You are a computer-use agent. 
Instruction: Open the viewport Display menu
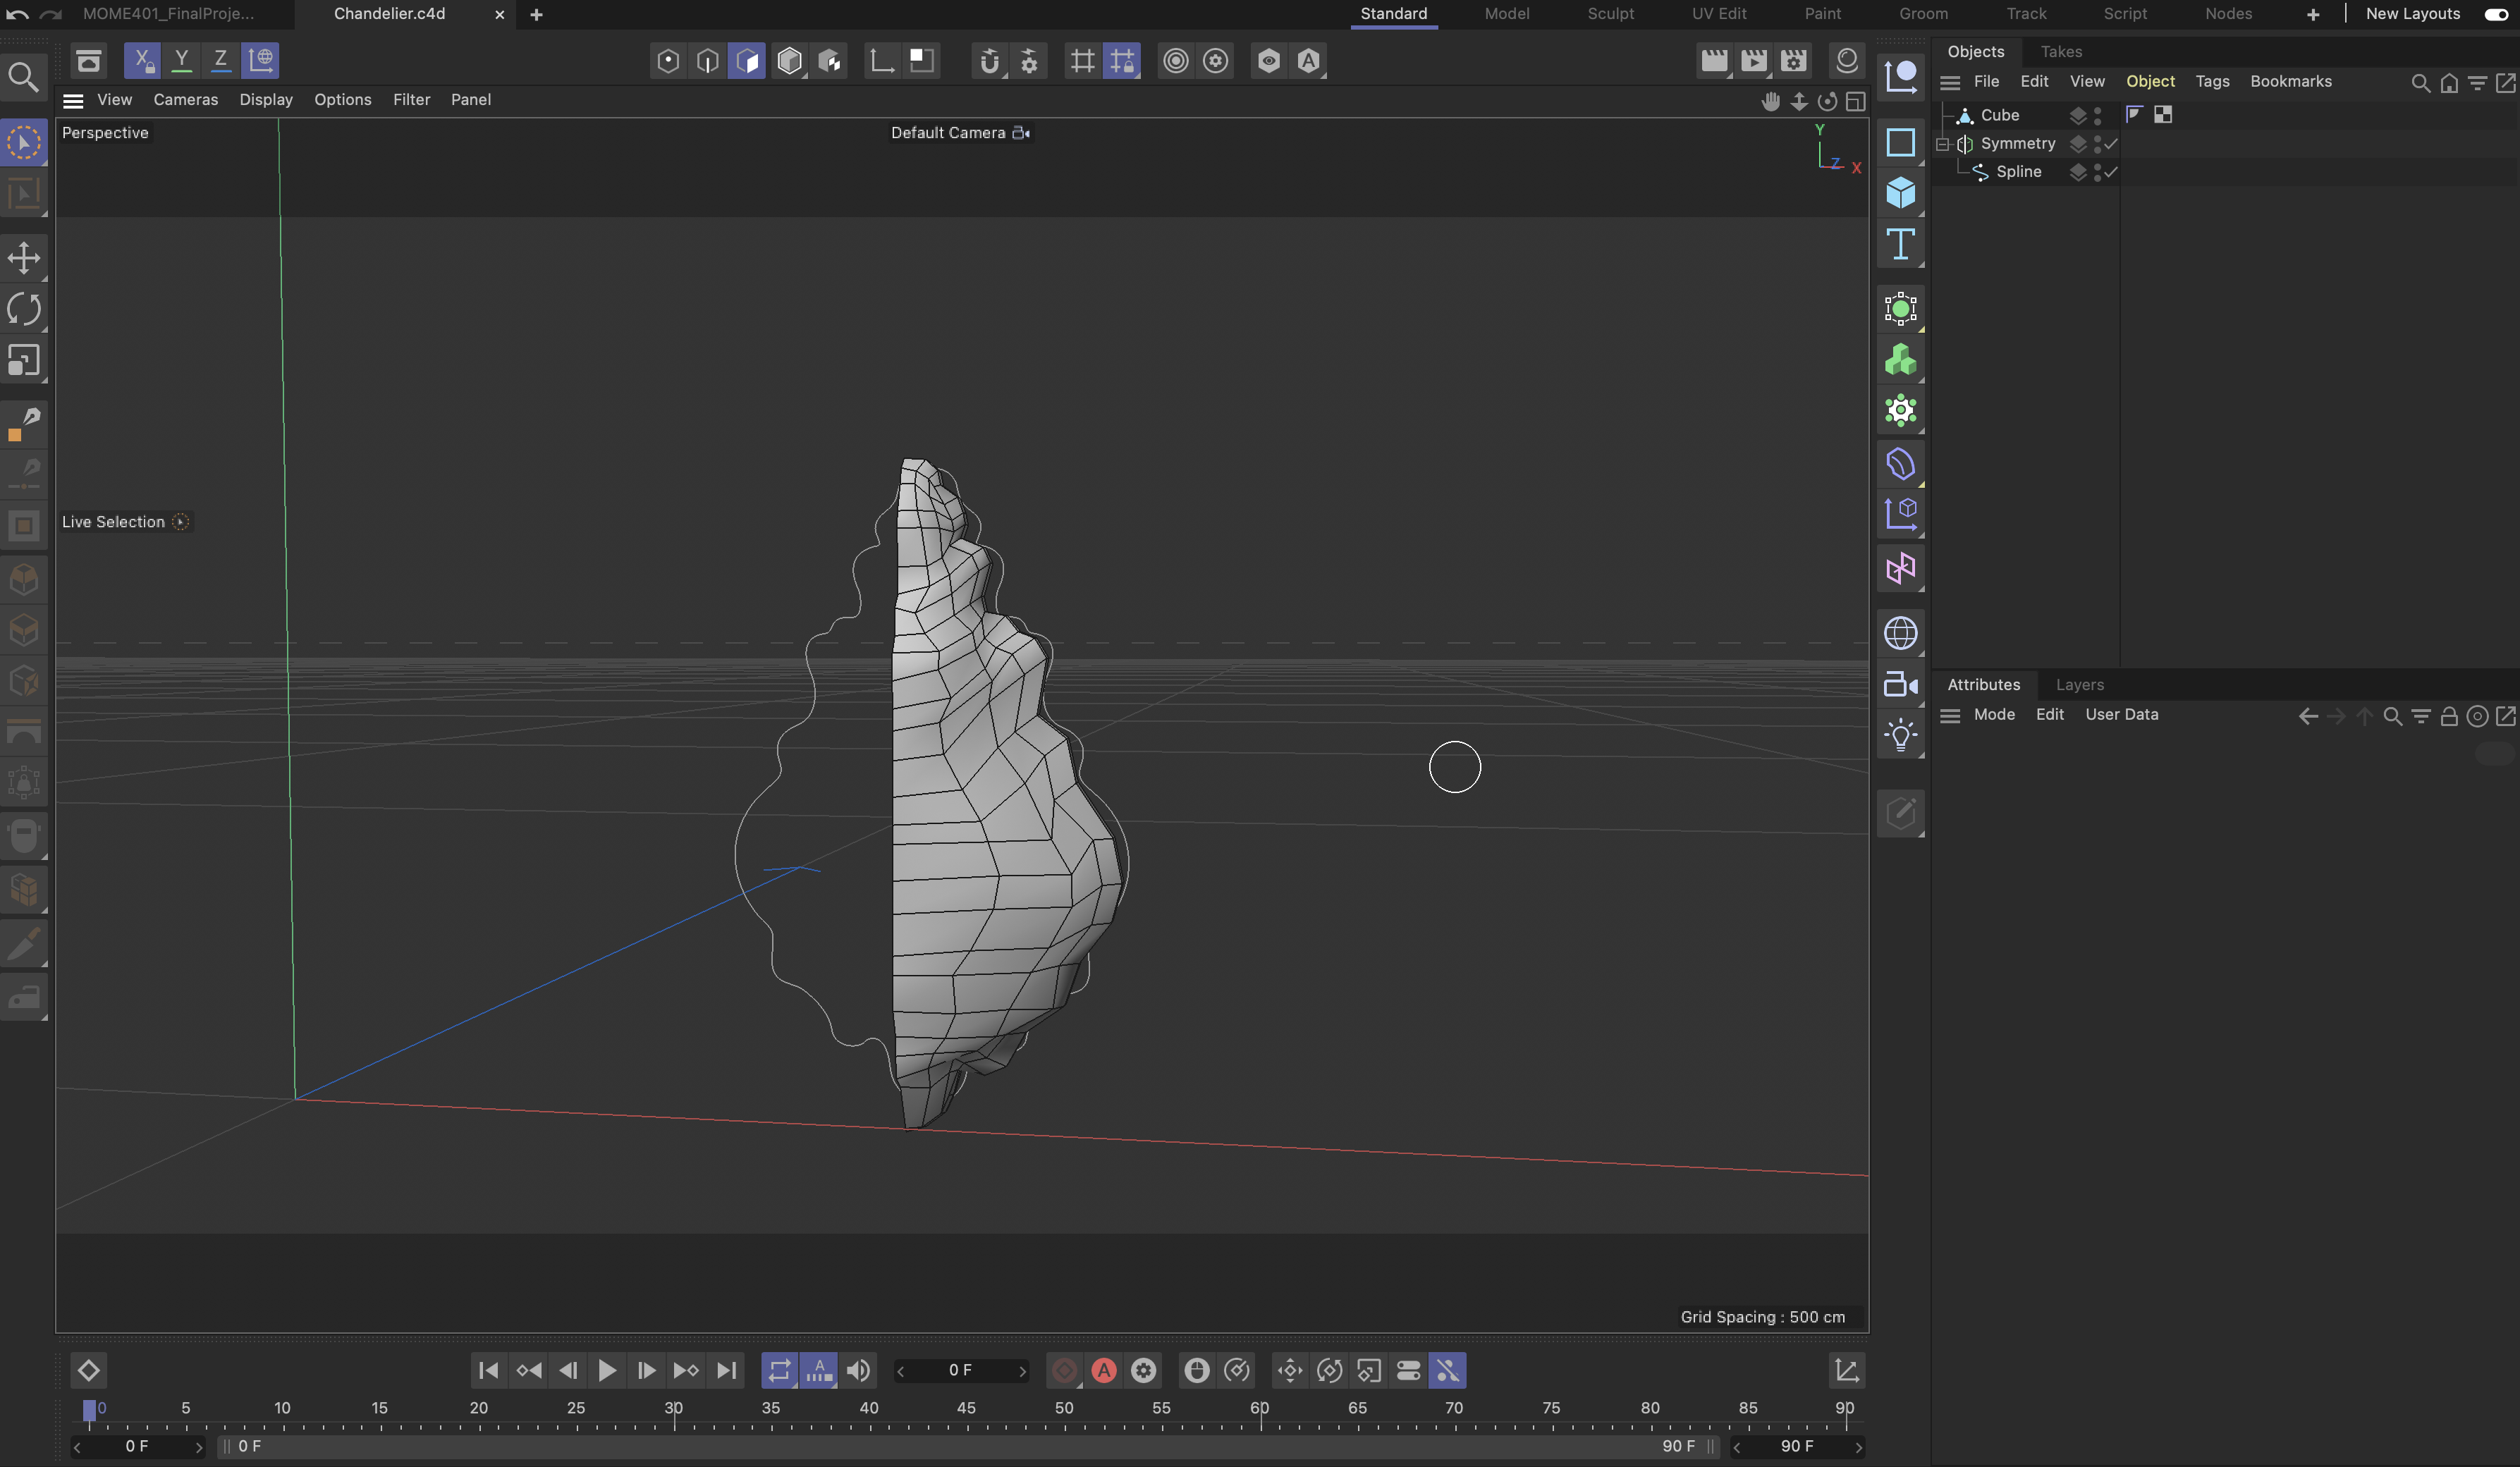click(x=266, y=100)
